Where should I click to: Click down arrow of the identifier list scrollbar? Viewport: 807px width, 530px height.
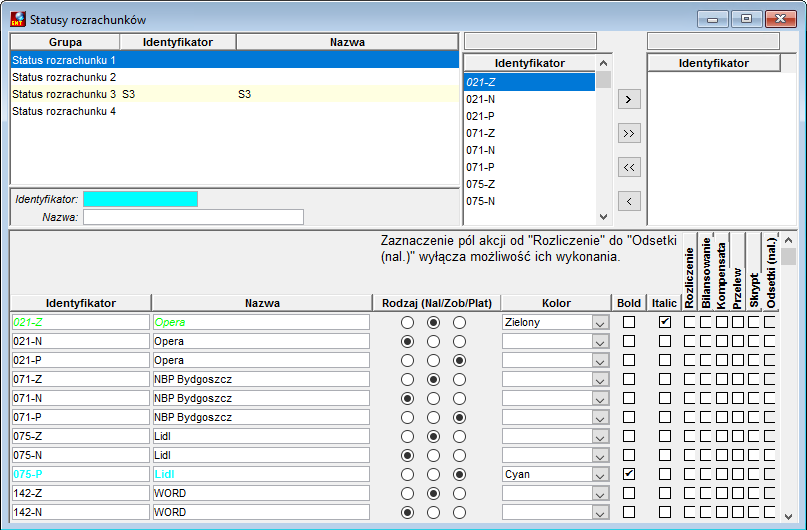coord(604,217)
